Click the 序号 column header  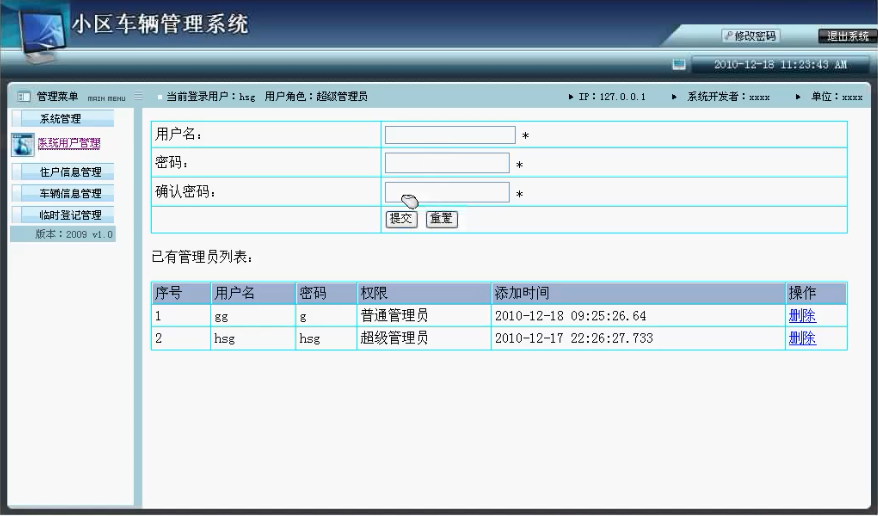click(181, 293)
